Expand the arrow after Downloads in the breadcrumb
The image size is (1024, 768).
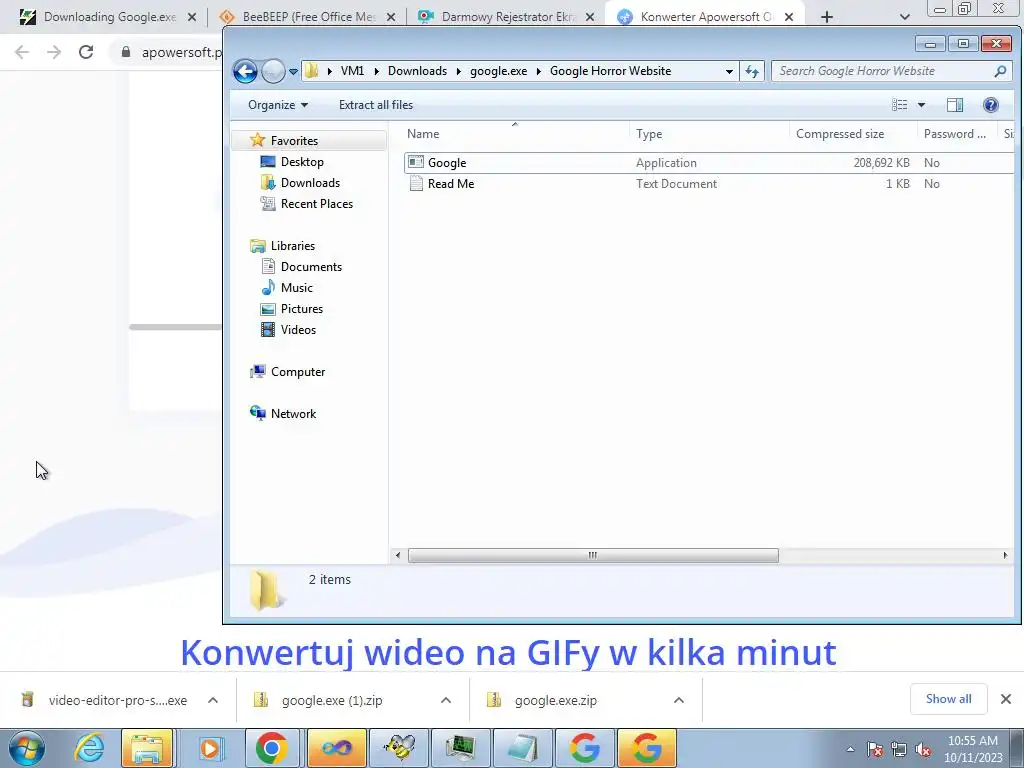coord(458,71)
